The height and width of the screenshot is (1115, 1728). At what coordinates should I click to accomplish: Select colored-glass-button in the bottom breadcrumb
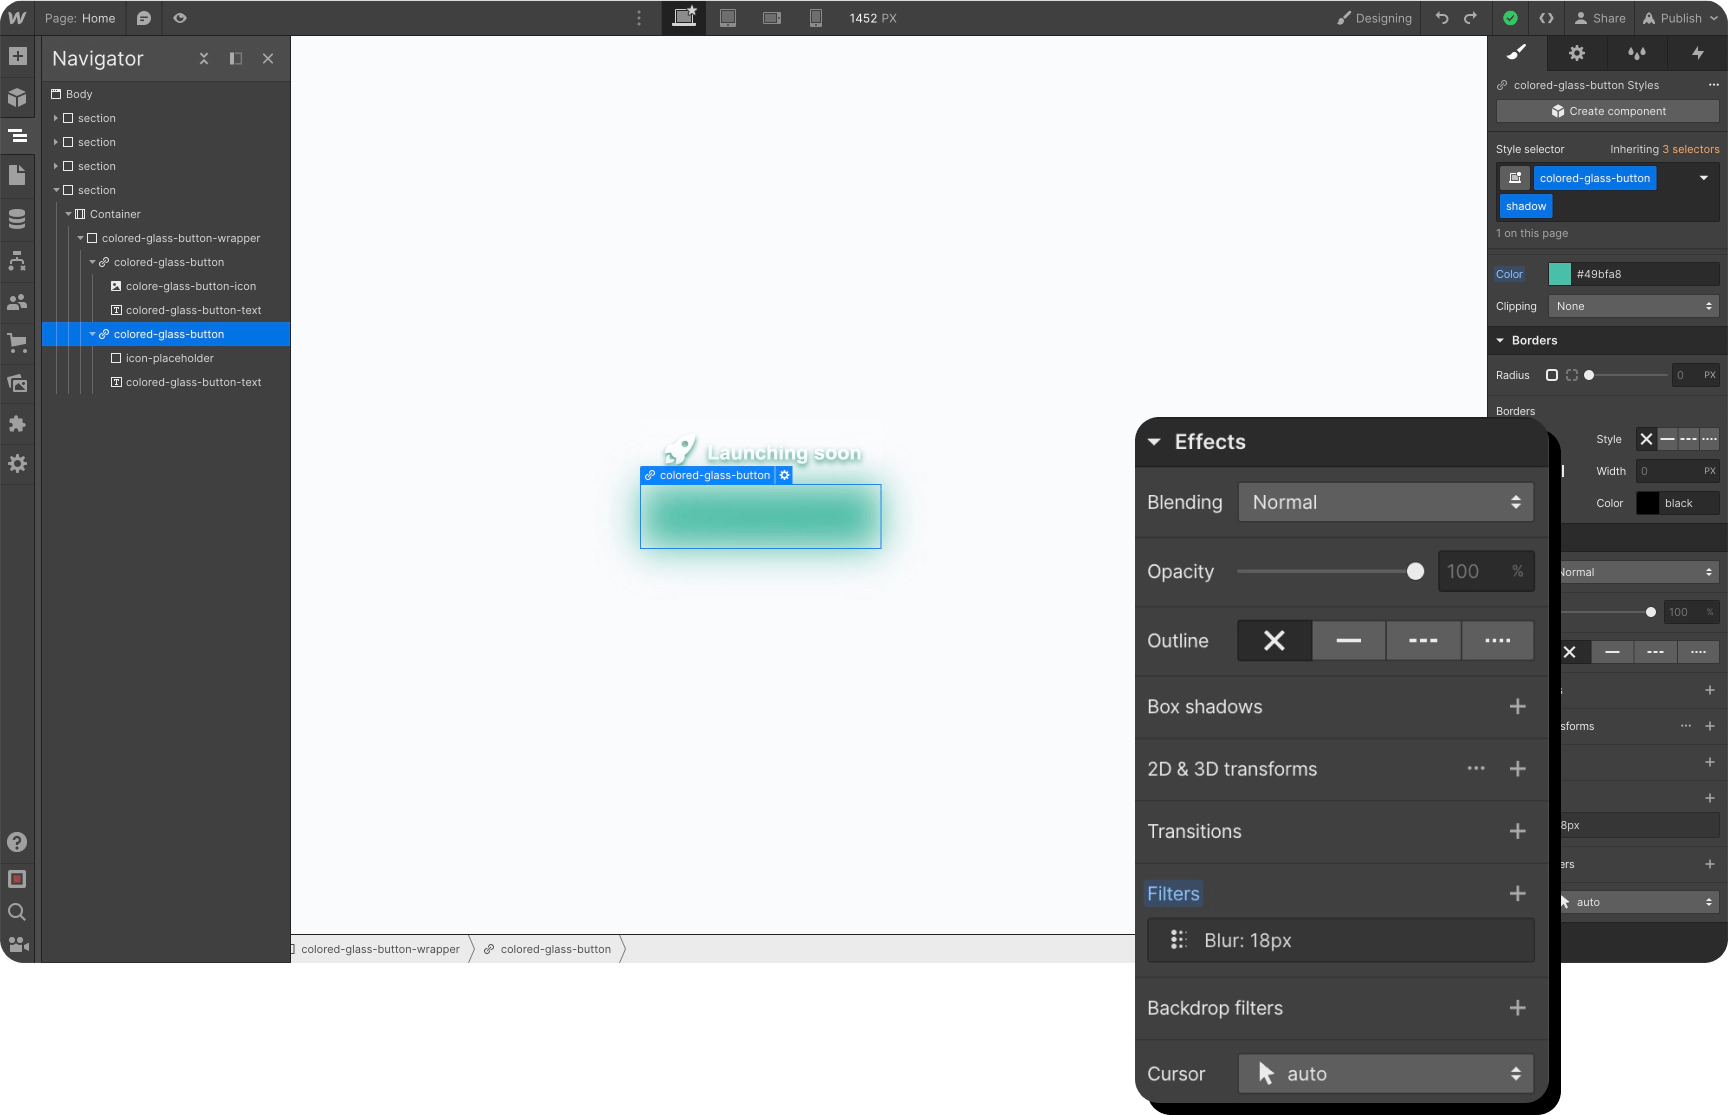pos(553,948)
